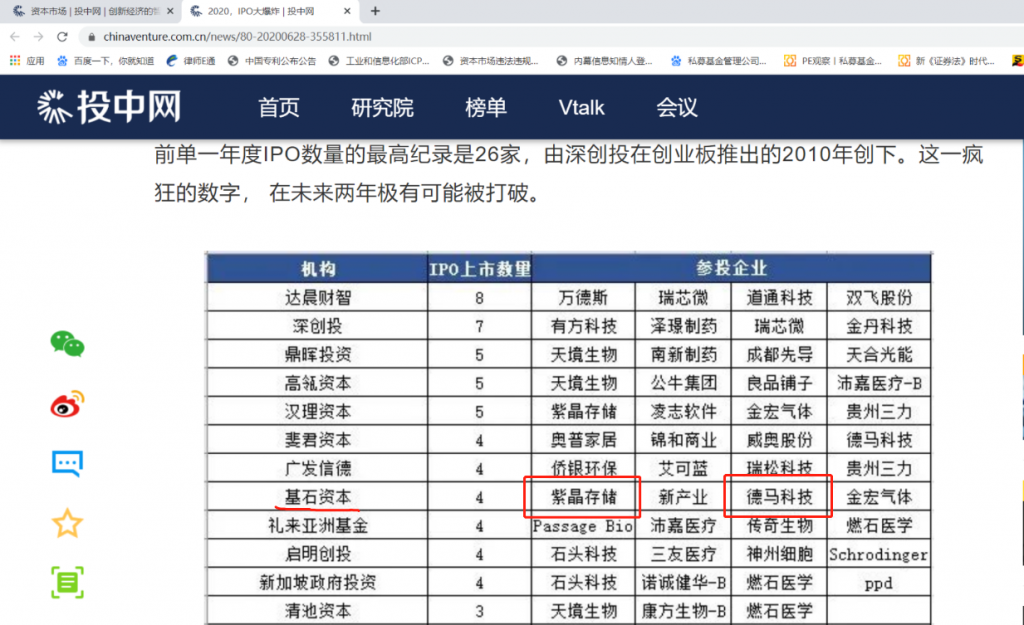Screen dimensions: 1024x625
Task: Click the IPO上市数量 table header
Action: click(479, 269)
